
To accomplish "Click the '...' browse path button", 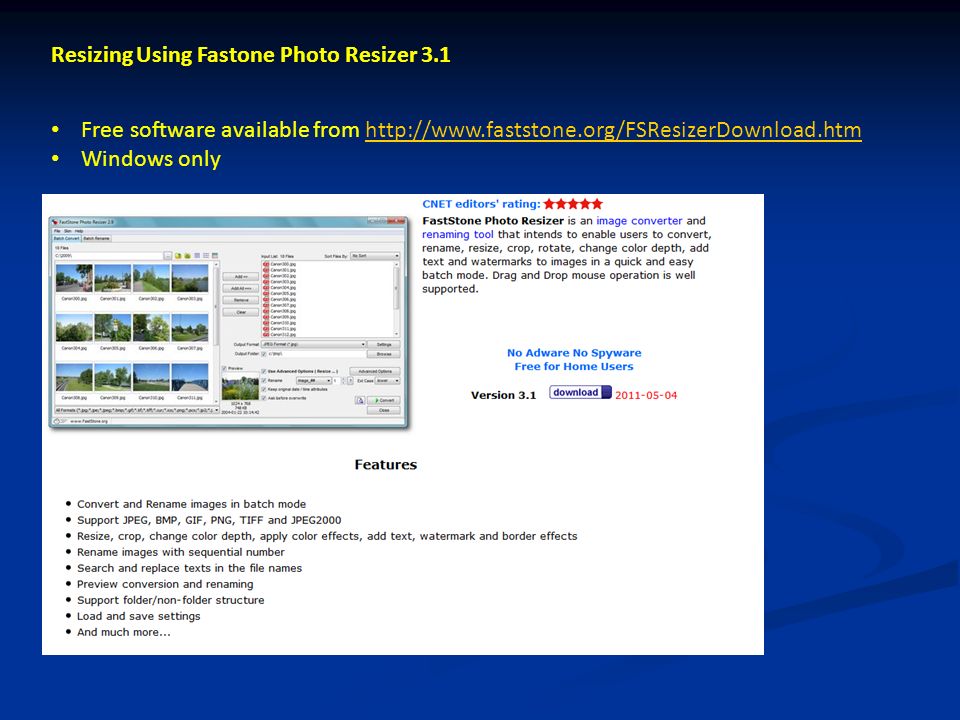I will point(168,256).
